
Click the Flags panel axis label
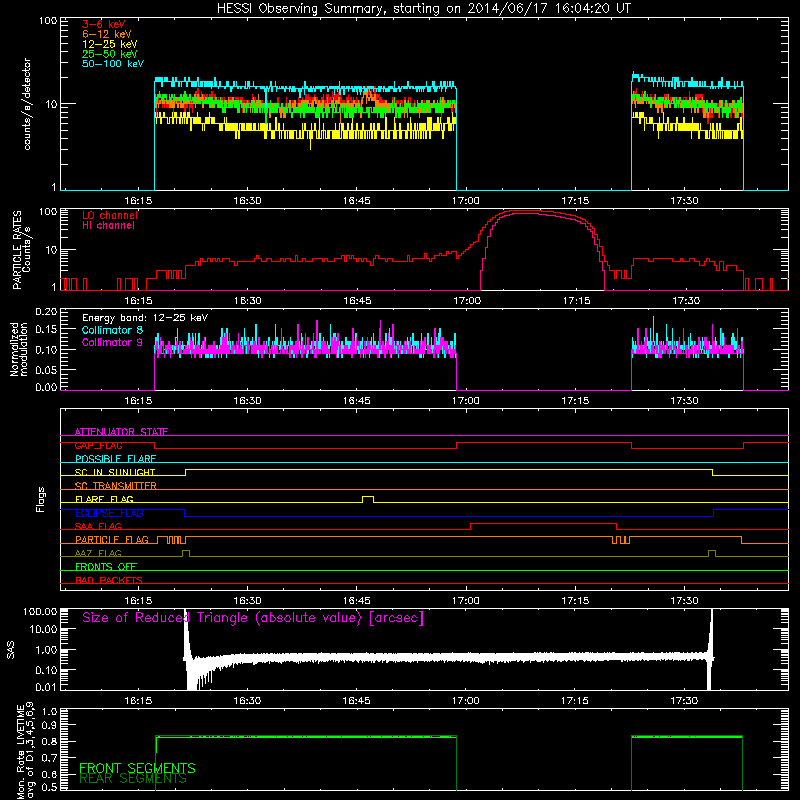pyautogui.click(x=41, y=499)
